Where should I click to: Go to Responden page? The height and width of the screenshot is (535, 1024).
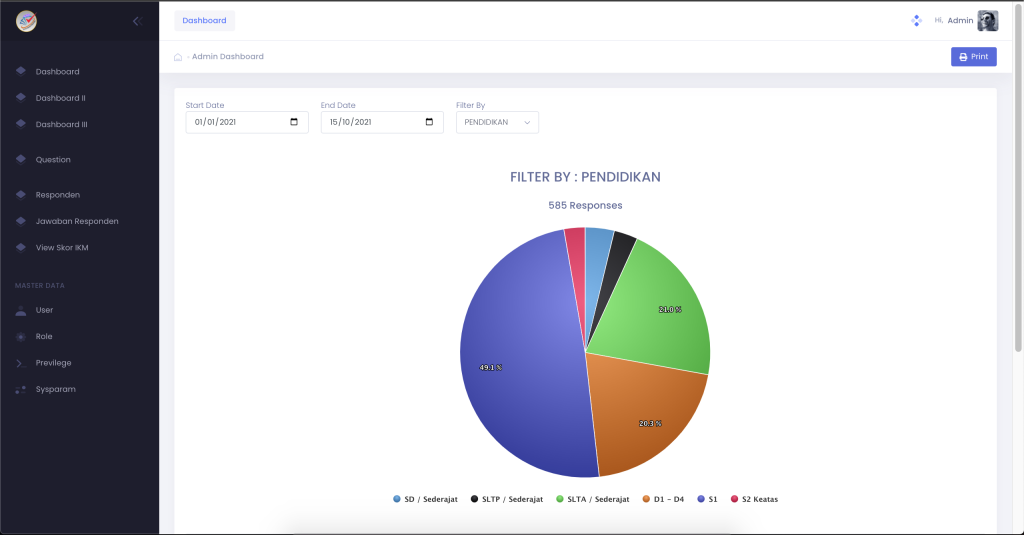click(57, 195)
